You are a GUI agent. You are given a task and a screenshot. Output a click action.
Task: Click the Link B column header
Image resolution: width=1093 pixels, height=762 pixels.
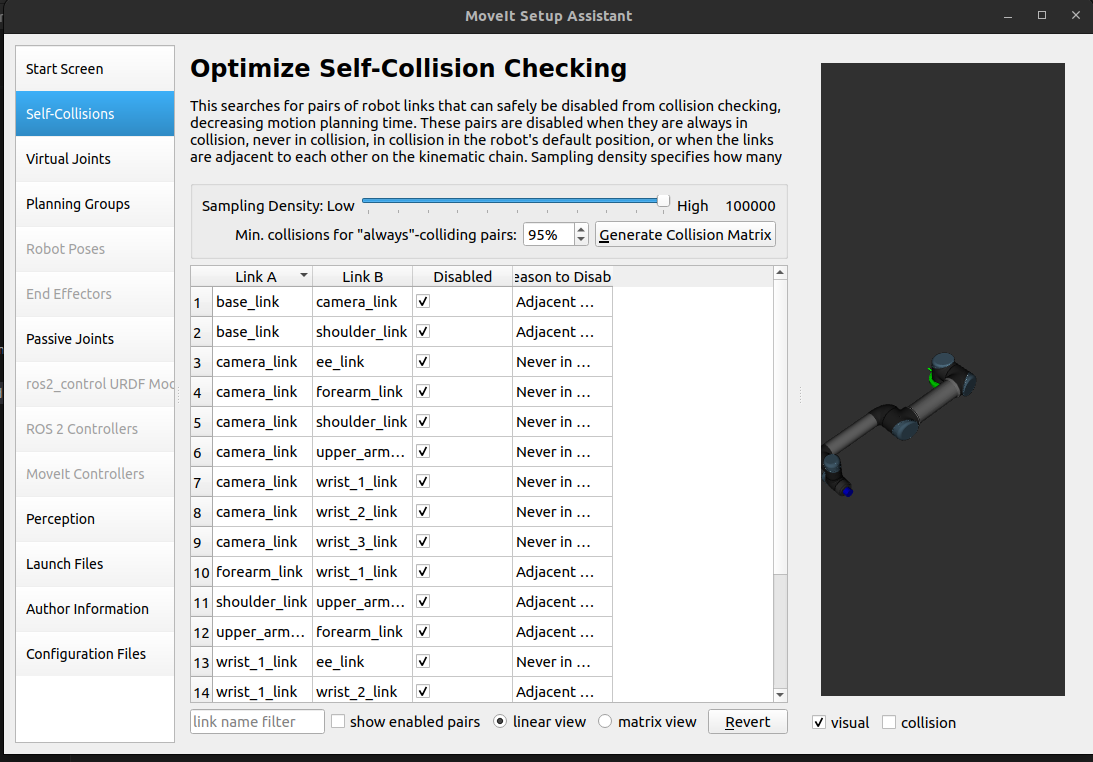(362, 277)
